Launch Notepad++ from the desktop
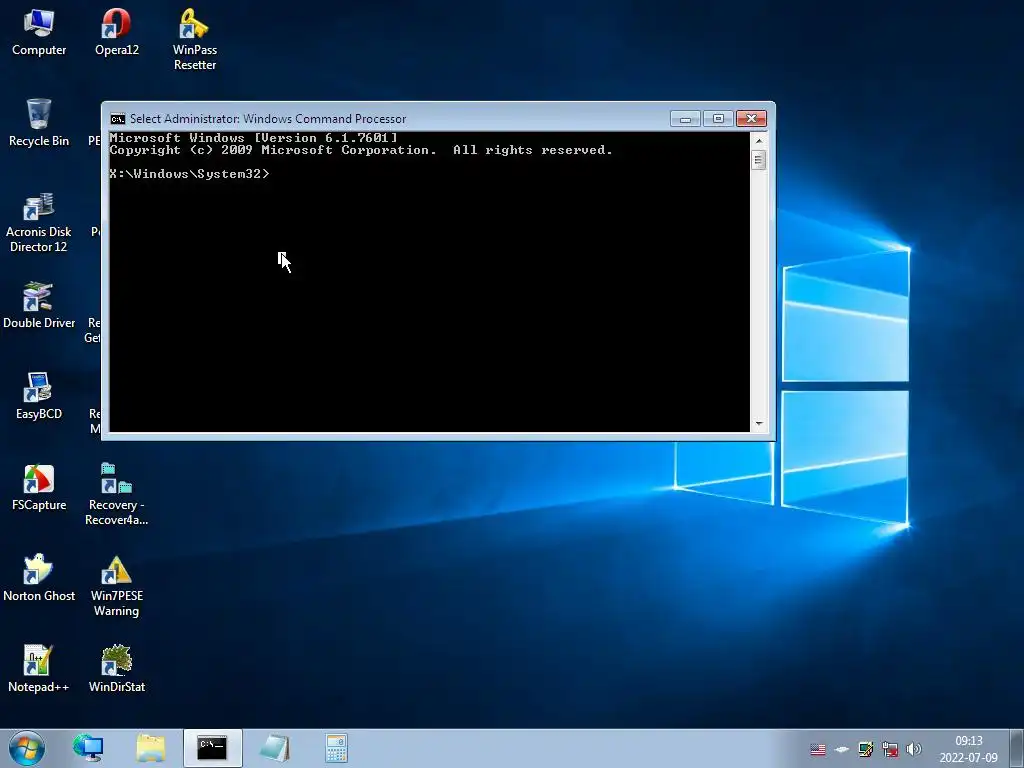 [39, 669]
